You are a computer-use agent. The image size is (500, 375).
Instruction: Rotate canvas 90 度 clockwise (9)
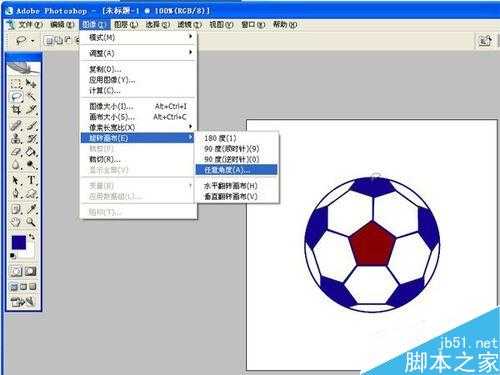[x=237, y=149]
